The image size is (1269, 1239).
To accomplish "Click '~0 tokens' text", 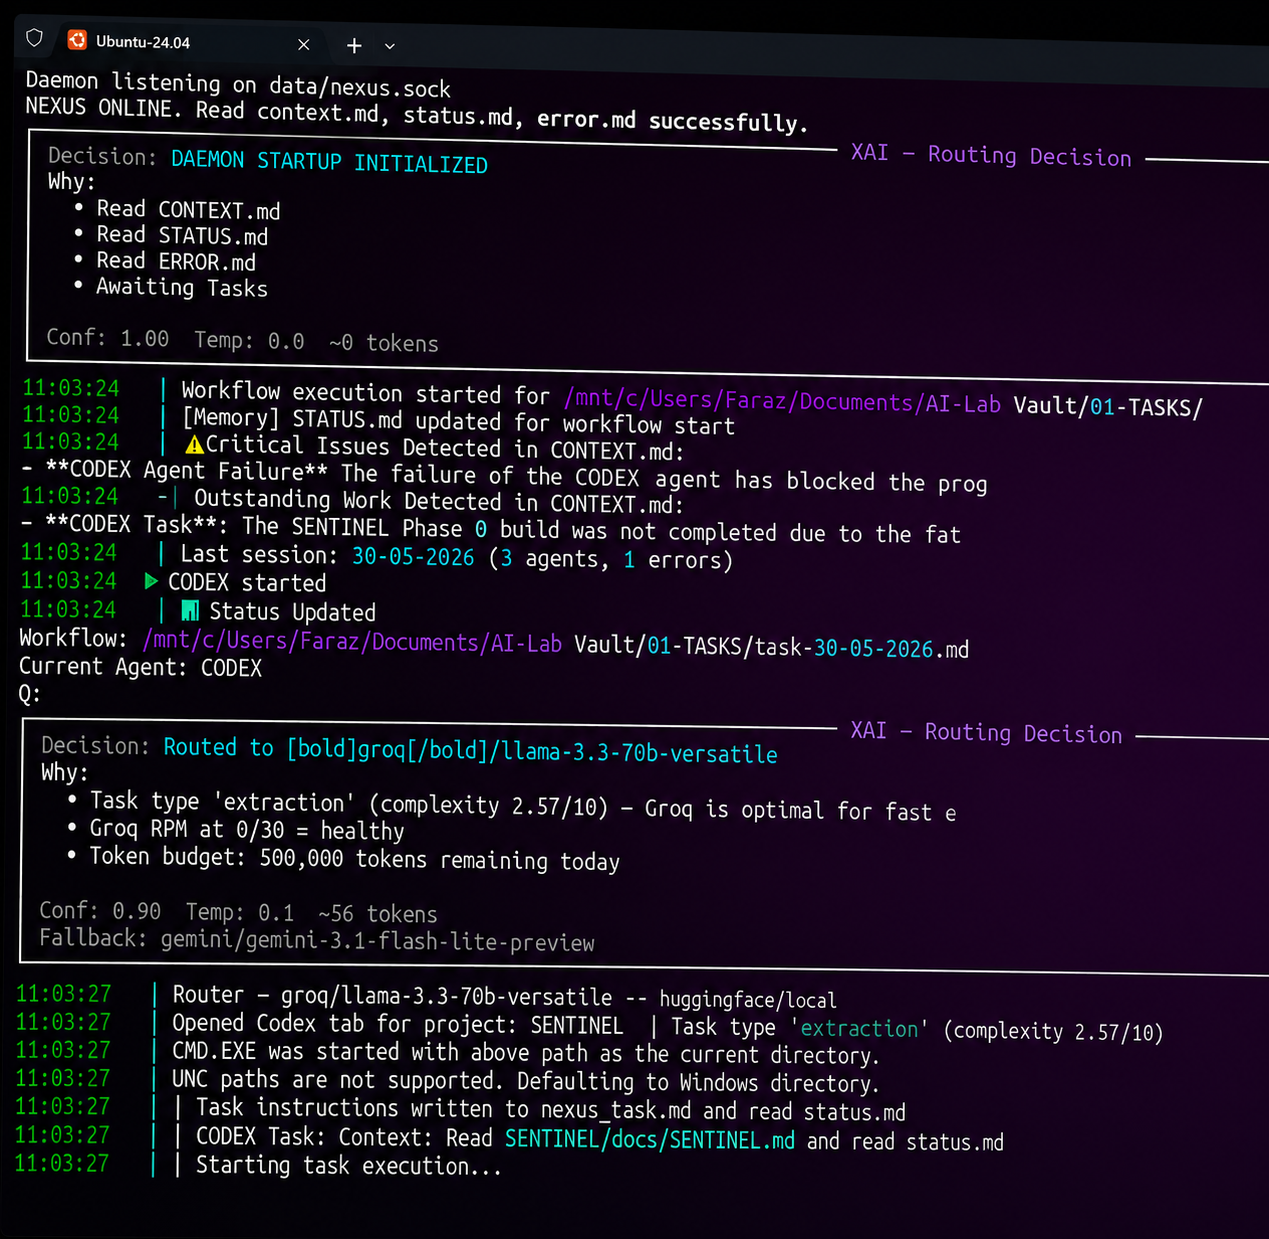I will click(384, 343).
